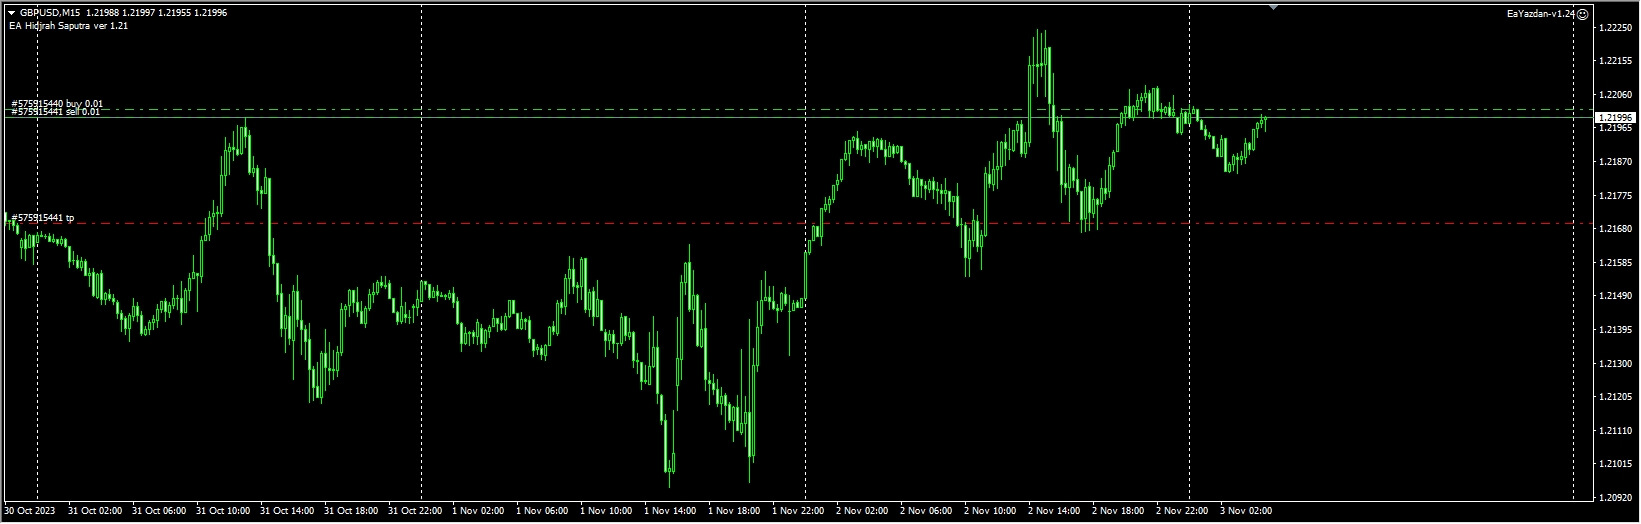Click the 1.22060 price scale label
This screenshot has width=1641, height=524.
coord(1616,95)
